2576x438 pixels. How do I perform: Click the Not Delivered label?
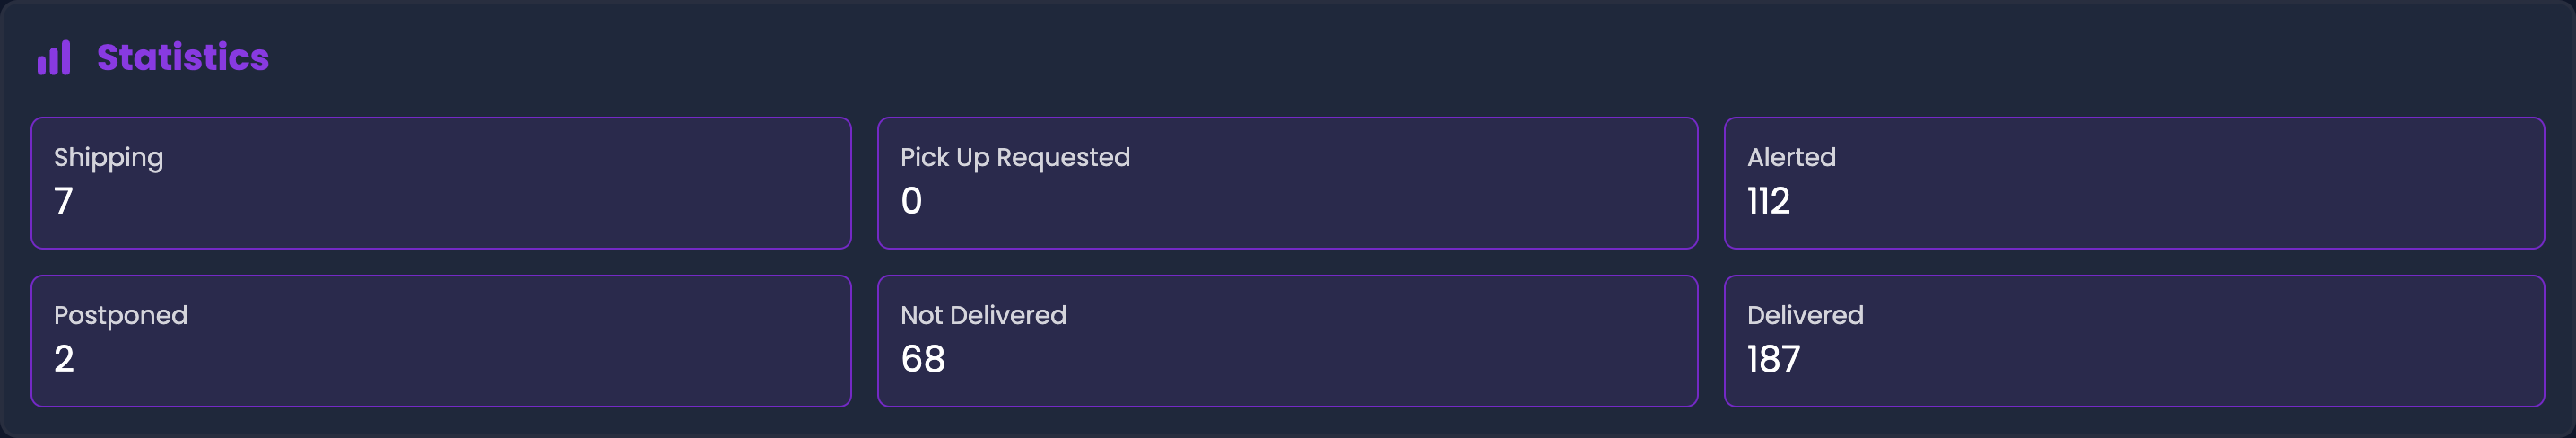pyautogui.click(x=983, y=315)
